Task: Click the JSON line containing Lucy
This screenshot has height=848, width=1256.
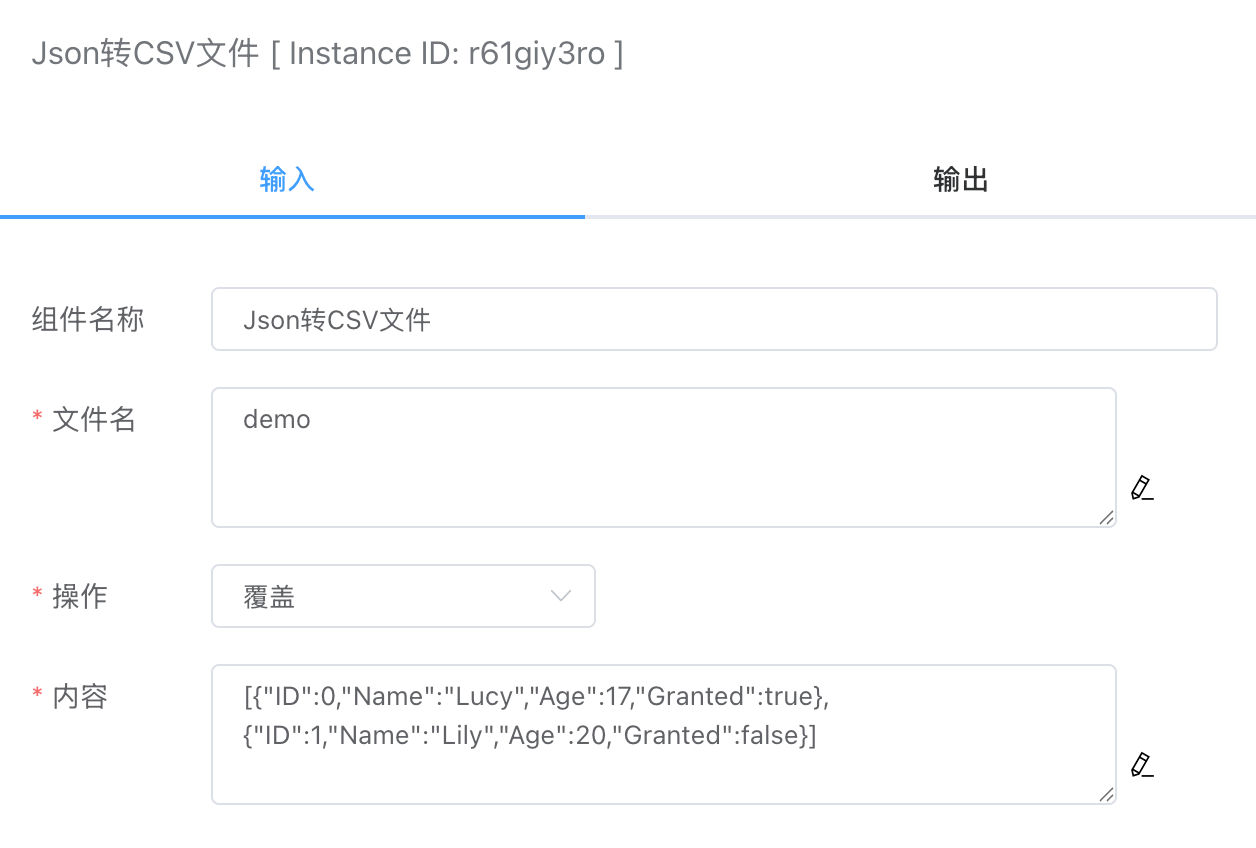Action: [537, 696]
